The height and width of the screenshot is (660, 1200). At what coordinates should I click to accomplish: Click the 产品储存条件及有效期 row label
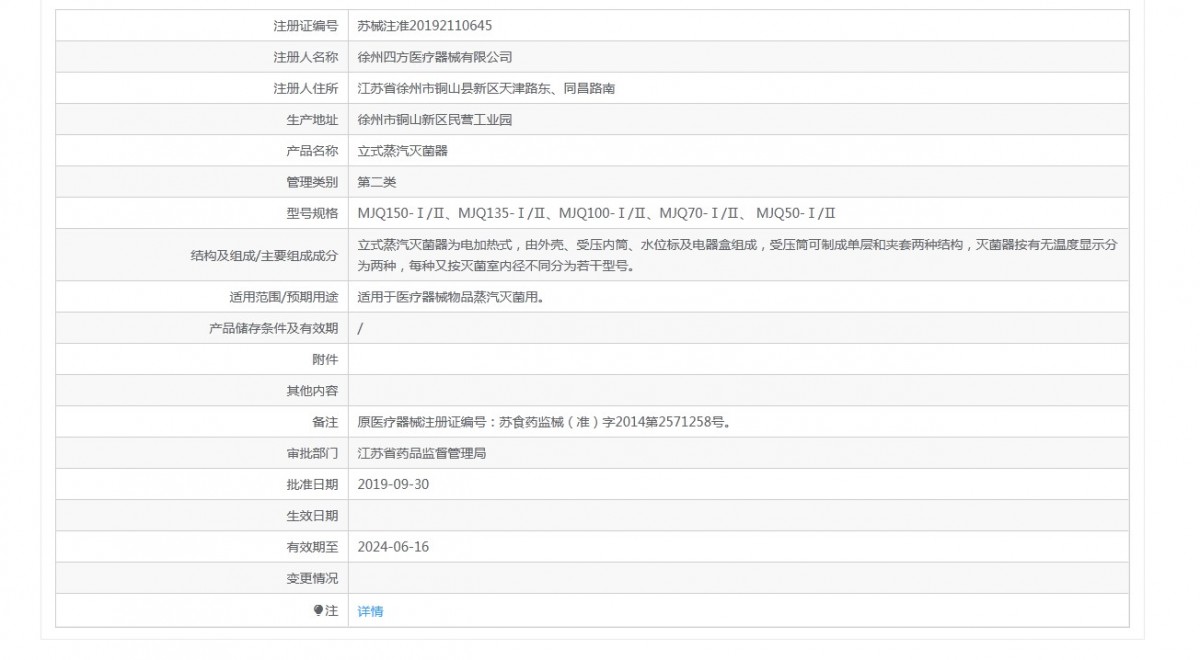(x=273, y=328)
